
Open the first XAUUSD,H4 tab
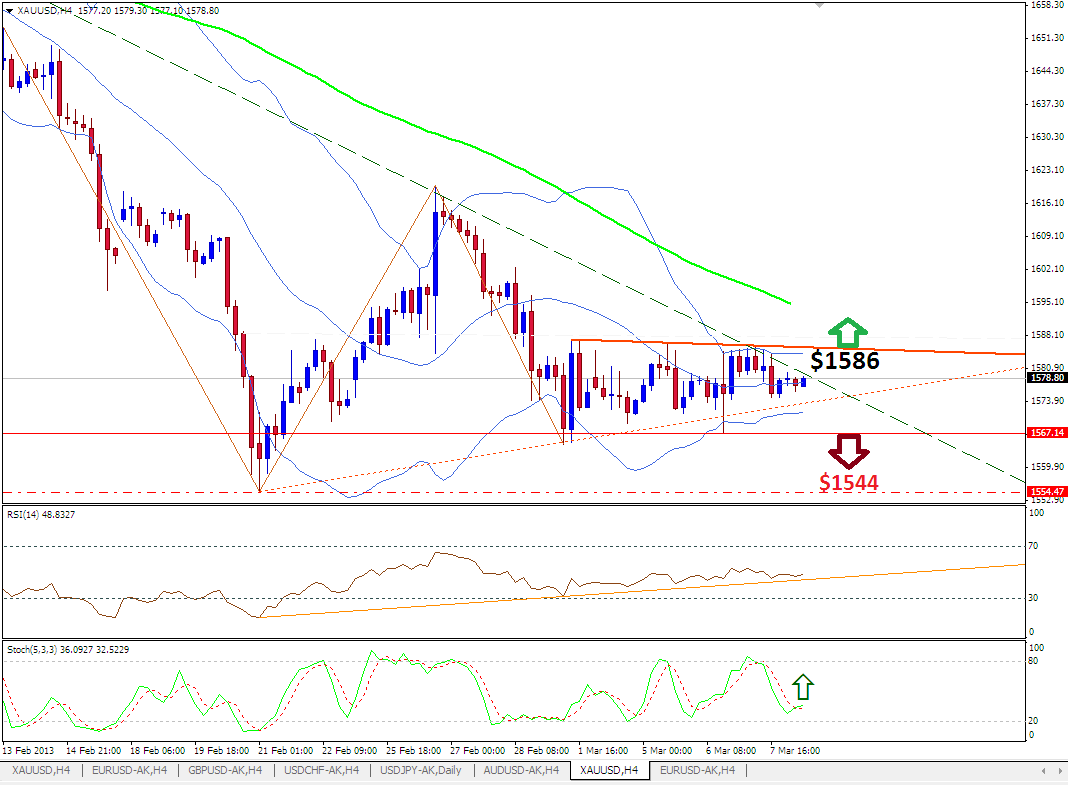[x=41, y=770]
